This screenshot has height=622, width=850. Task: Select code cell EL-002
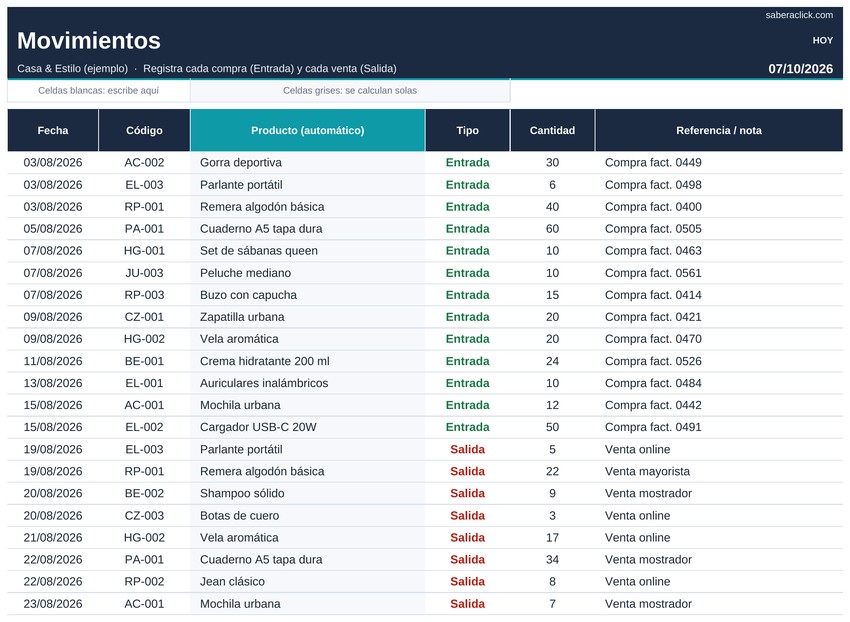click(x=144, y=427)
